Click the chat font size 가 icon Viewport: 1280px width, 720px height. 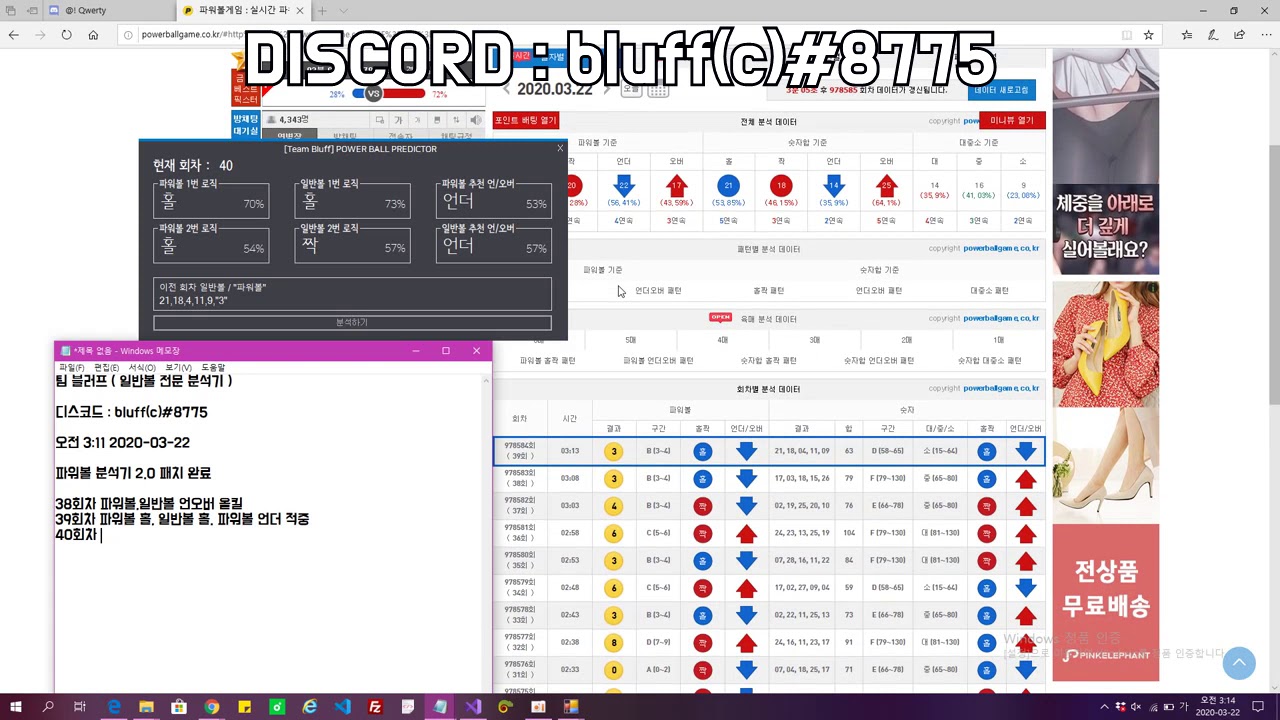coord(398,120)
